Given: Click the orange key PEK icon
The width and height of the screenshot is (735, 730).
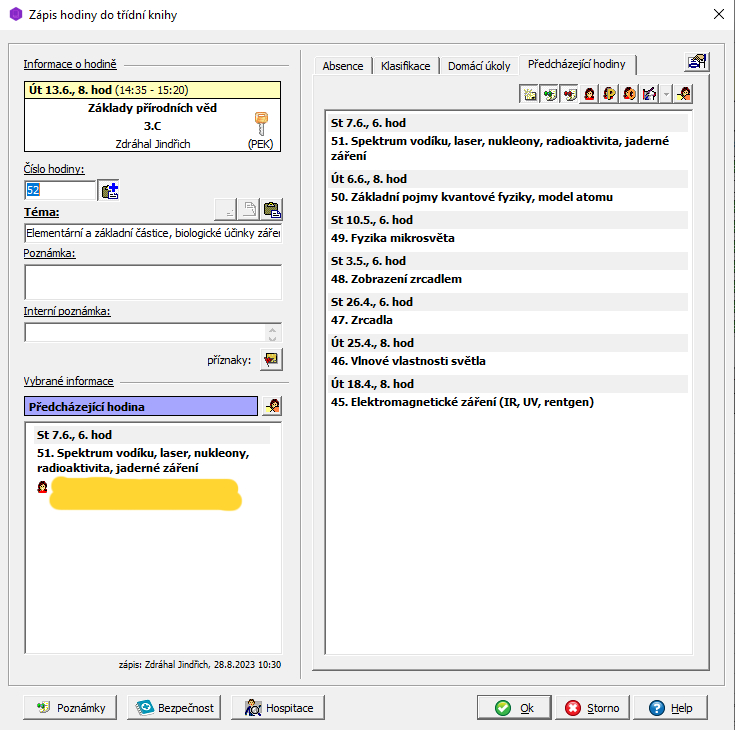Looking at the screenshot, I should point(261,124).
